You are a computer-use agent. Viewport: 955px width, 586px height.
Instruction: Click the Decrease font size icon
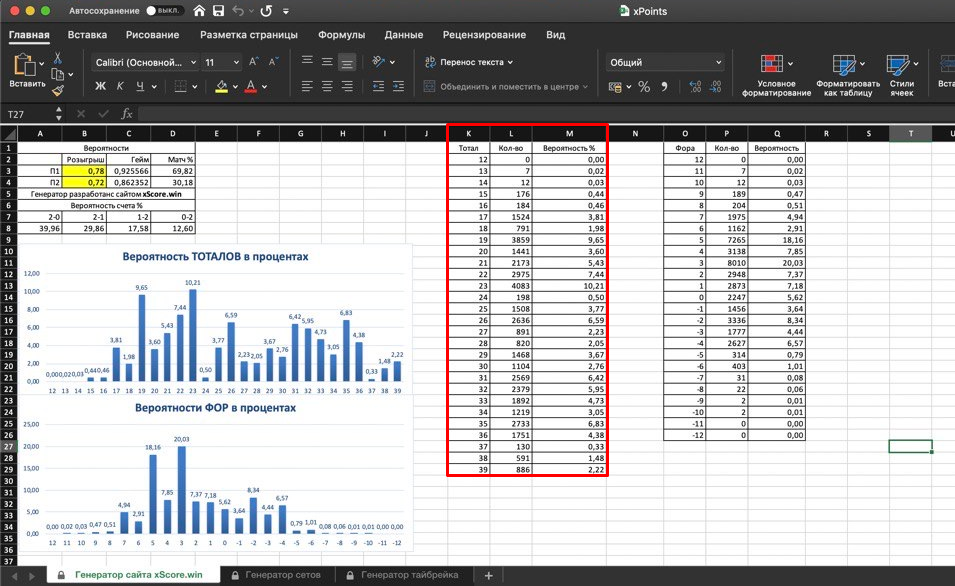pos(273,62)
